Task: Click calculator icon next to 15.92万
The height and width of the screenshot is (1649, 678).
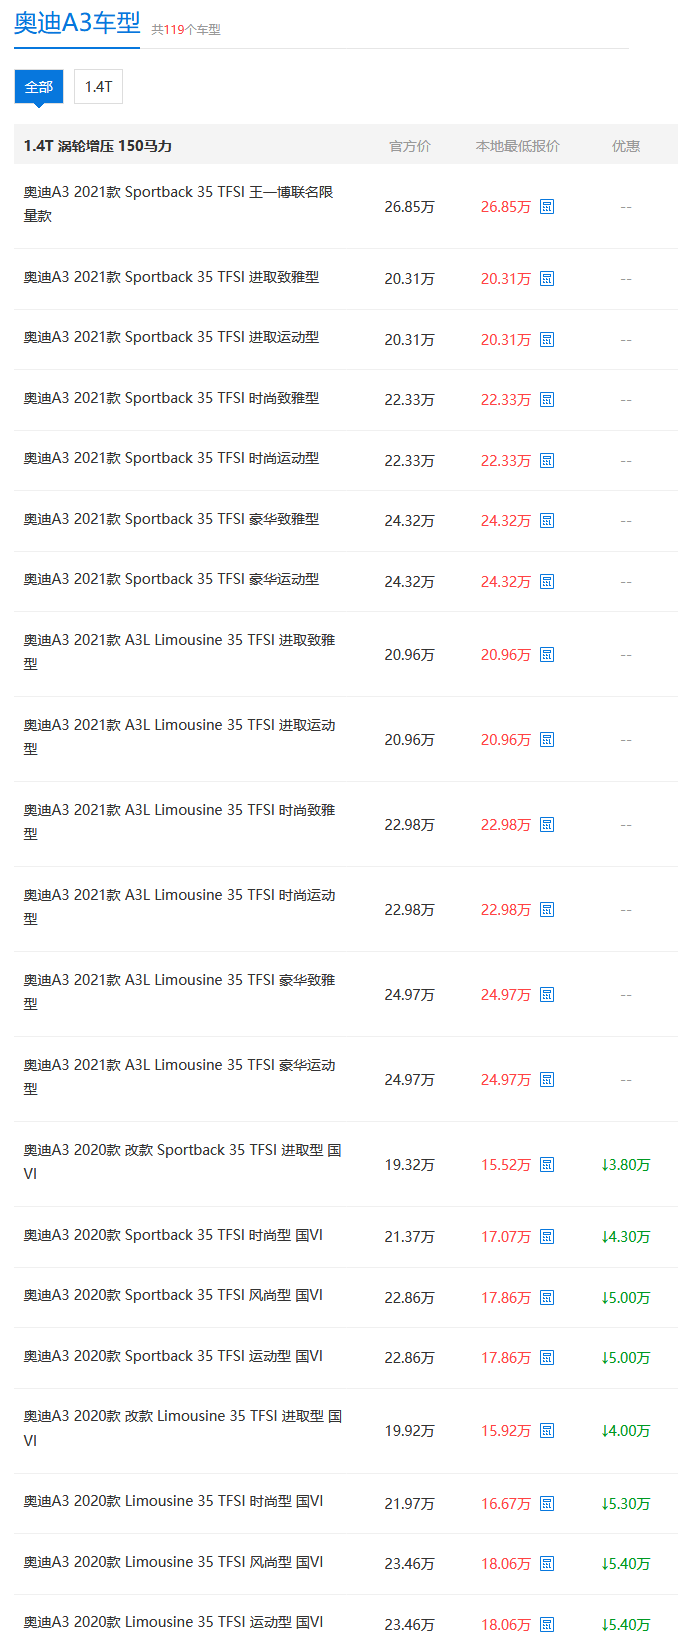Action: (x=547, y=1431)
